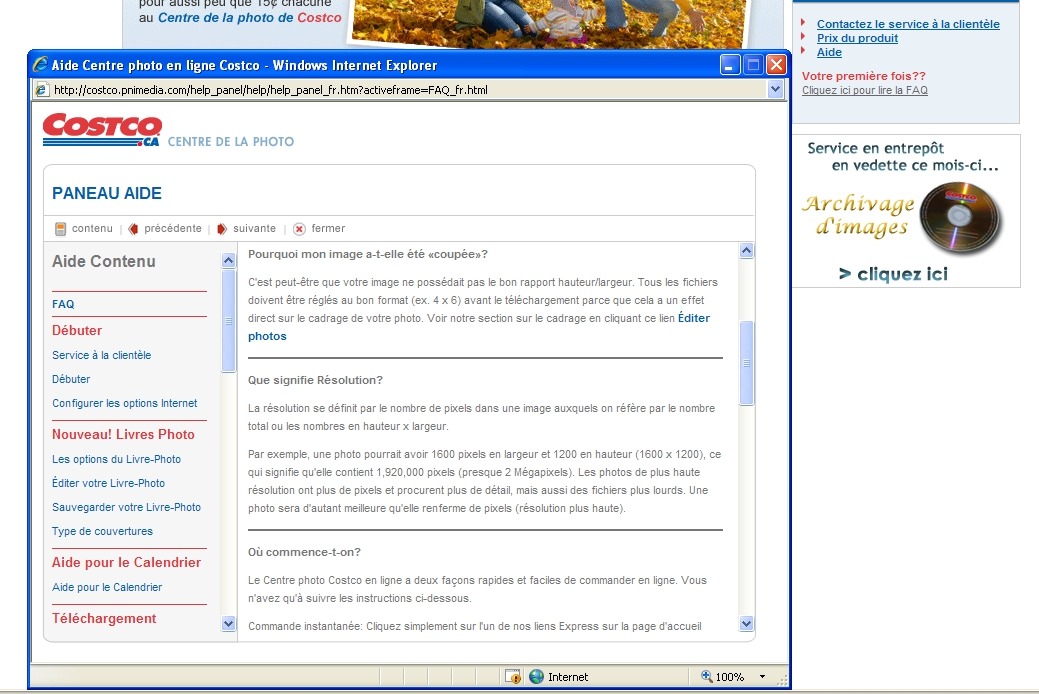Open Configurer les options Internet topic
This screenshot has height=694, width=1039.
[125, 403]
